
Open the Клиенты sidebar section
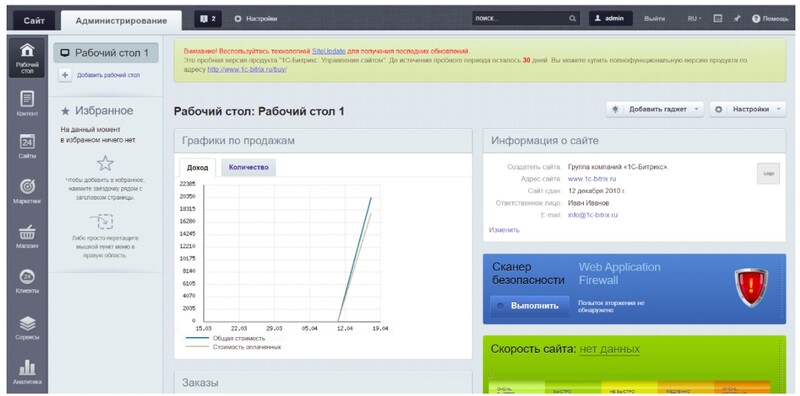(x=27, y=281)
